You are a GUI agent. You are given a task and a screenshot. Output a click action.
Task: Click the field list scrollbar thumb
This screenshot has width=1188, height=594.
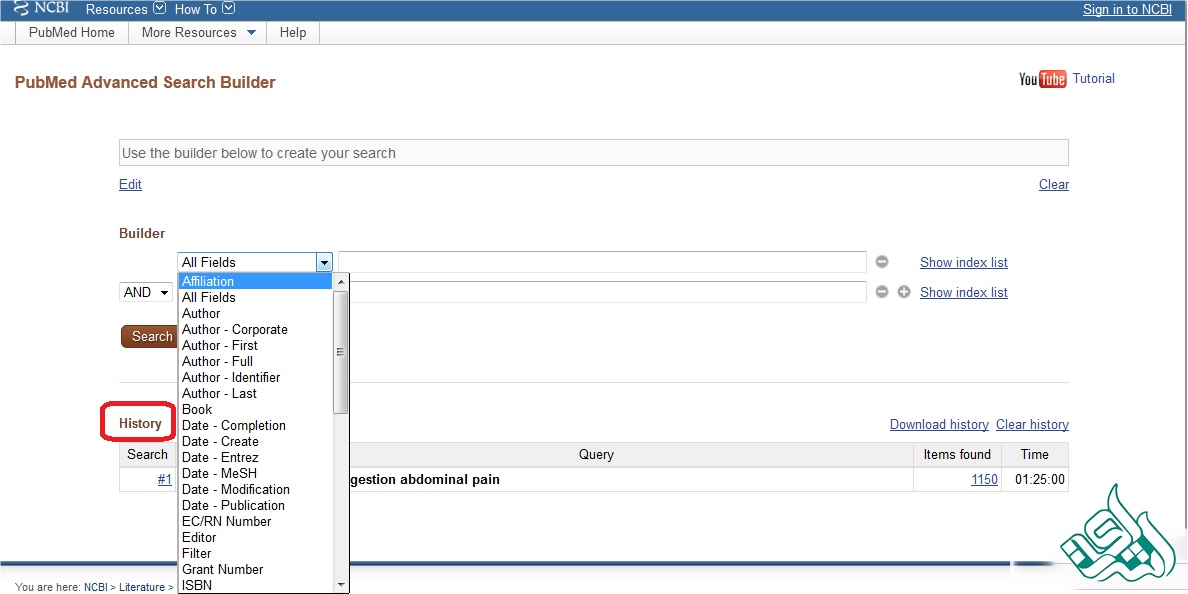click(x=341, y=351)
